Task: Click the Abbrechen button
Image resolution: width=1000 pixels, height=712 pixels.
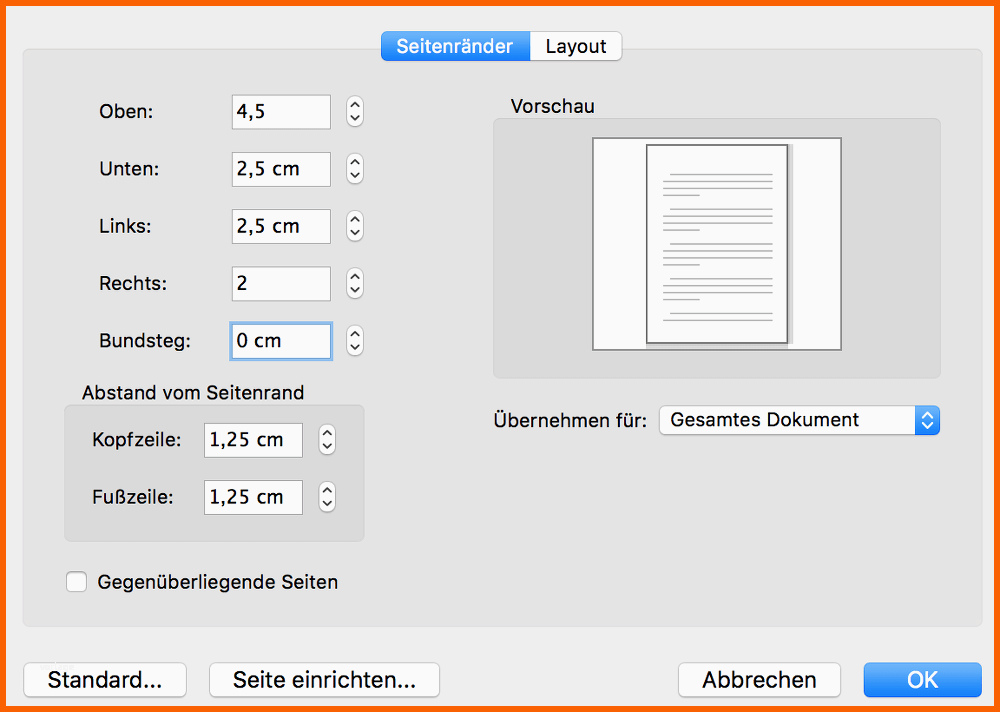Action: tap(759, 680)
